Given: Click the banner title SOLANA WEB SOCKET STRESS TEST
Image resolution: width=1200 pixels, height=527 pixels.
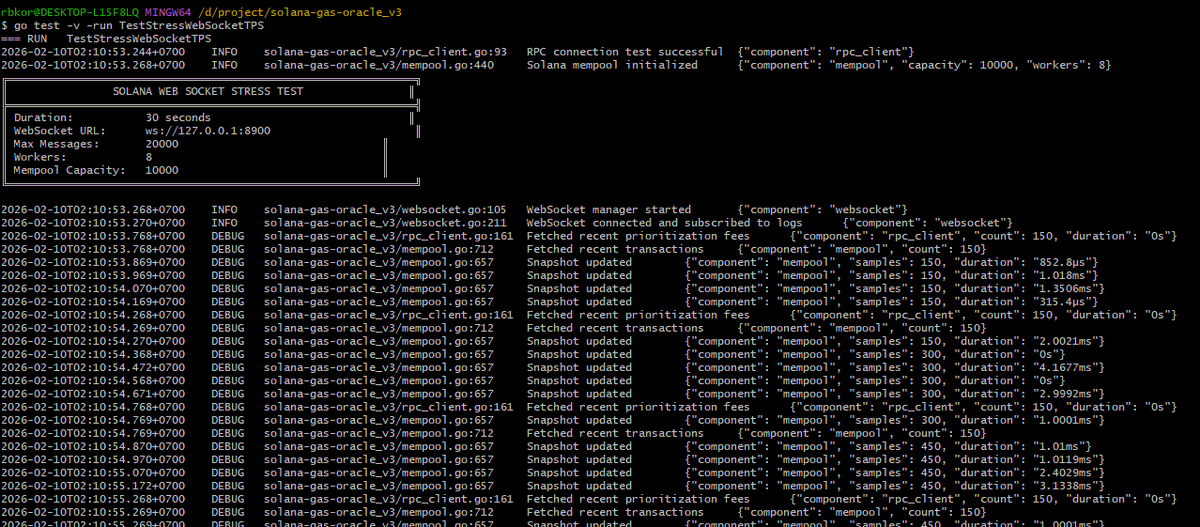Looking at the screenshot, I should tap(207, 92).
